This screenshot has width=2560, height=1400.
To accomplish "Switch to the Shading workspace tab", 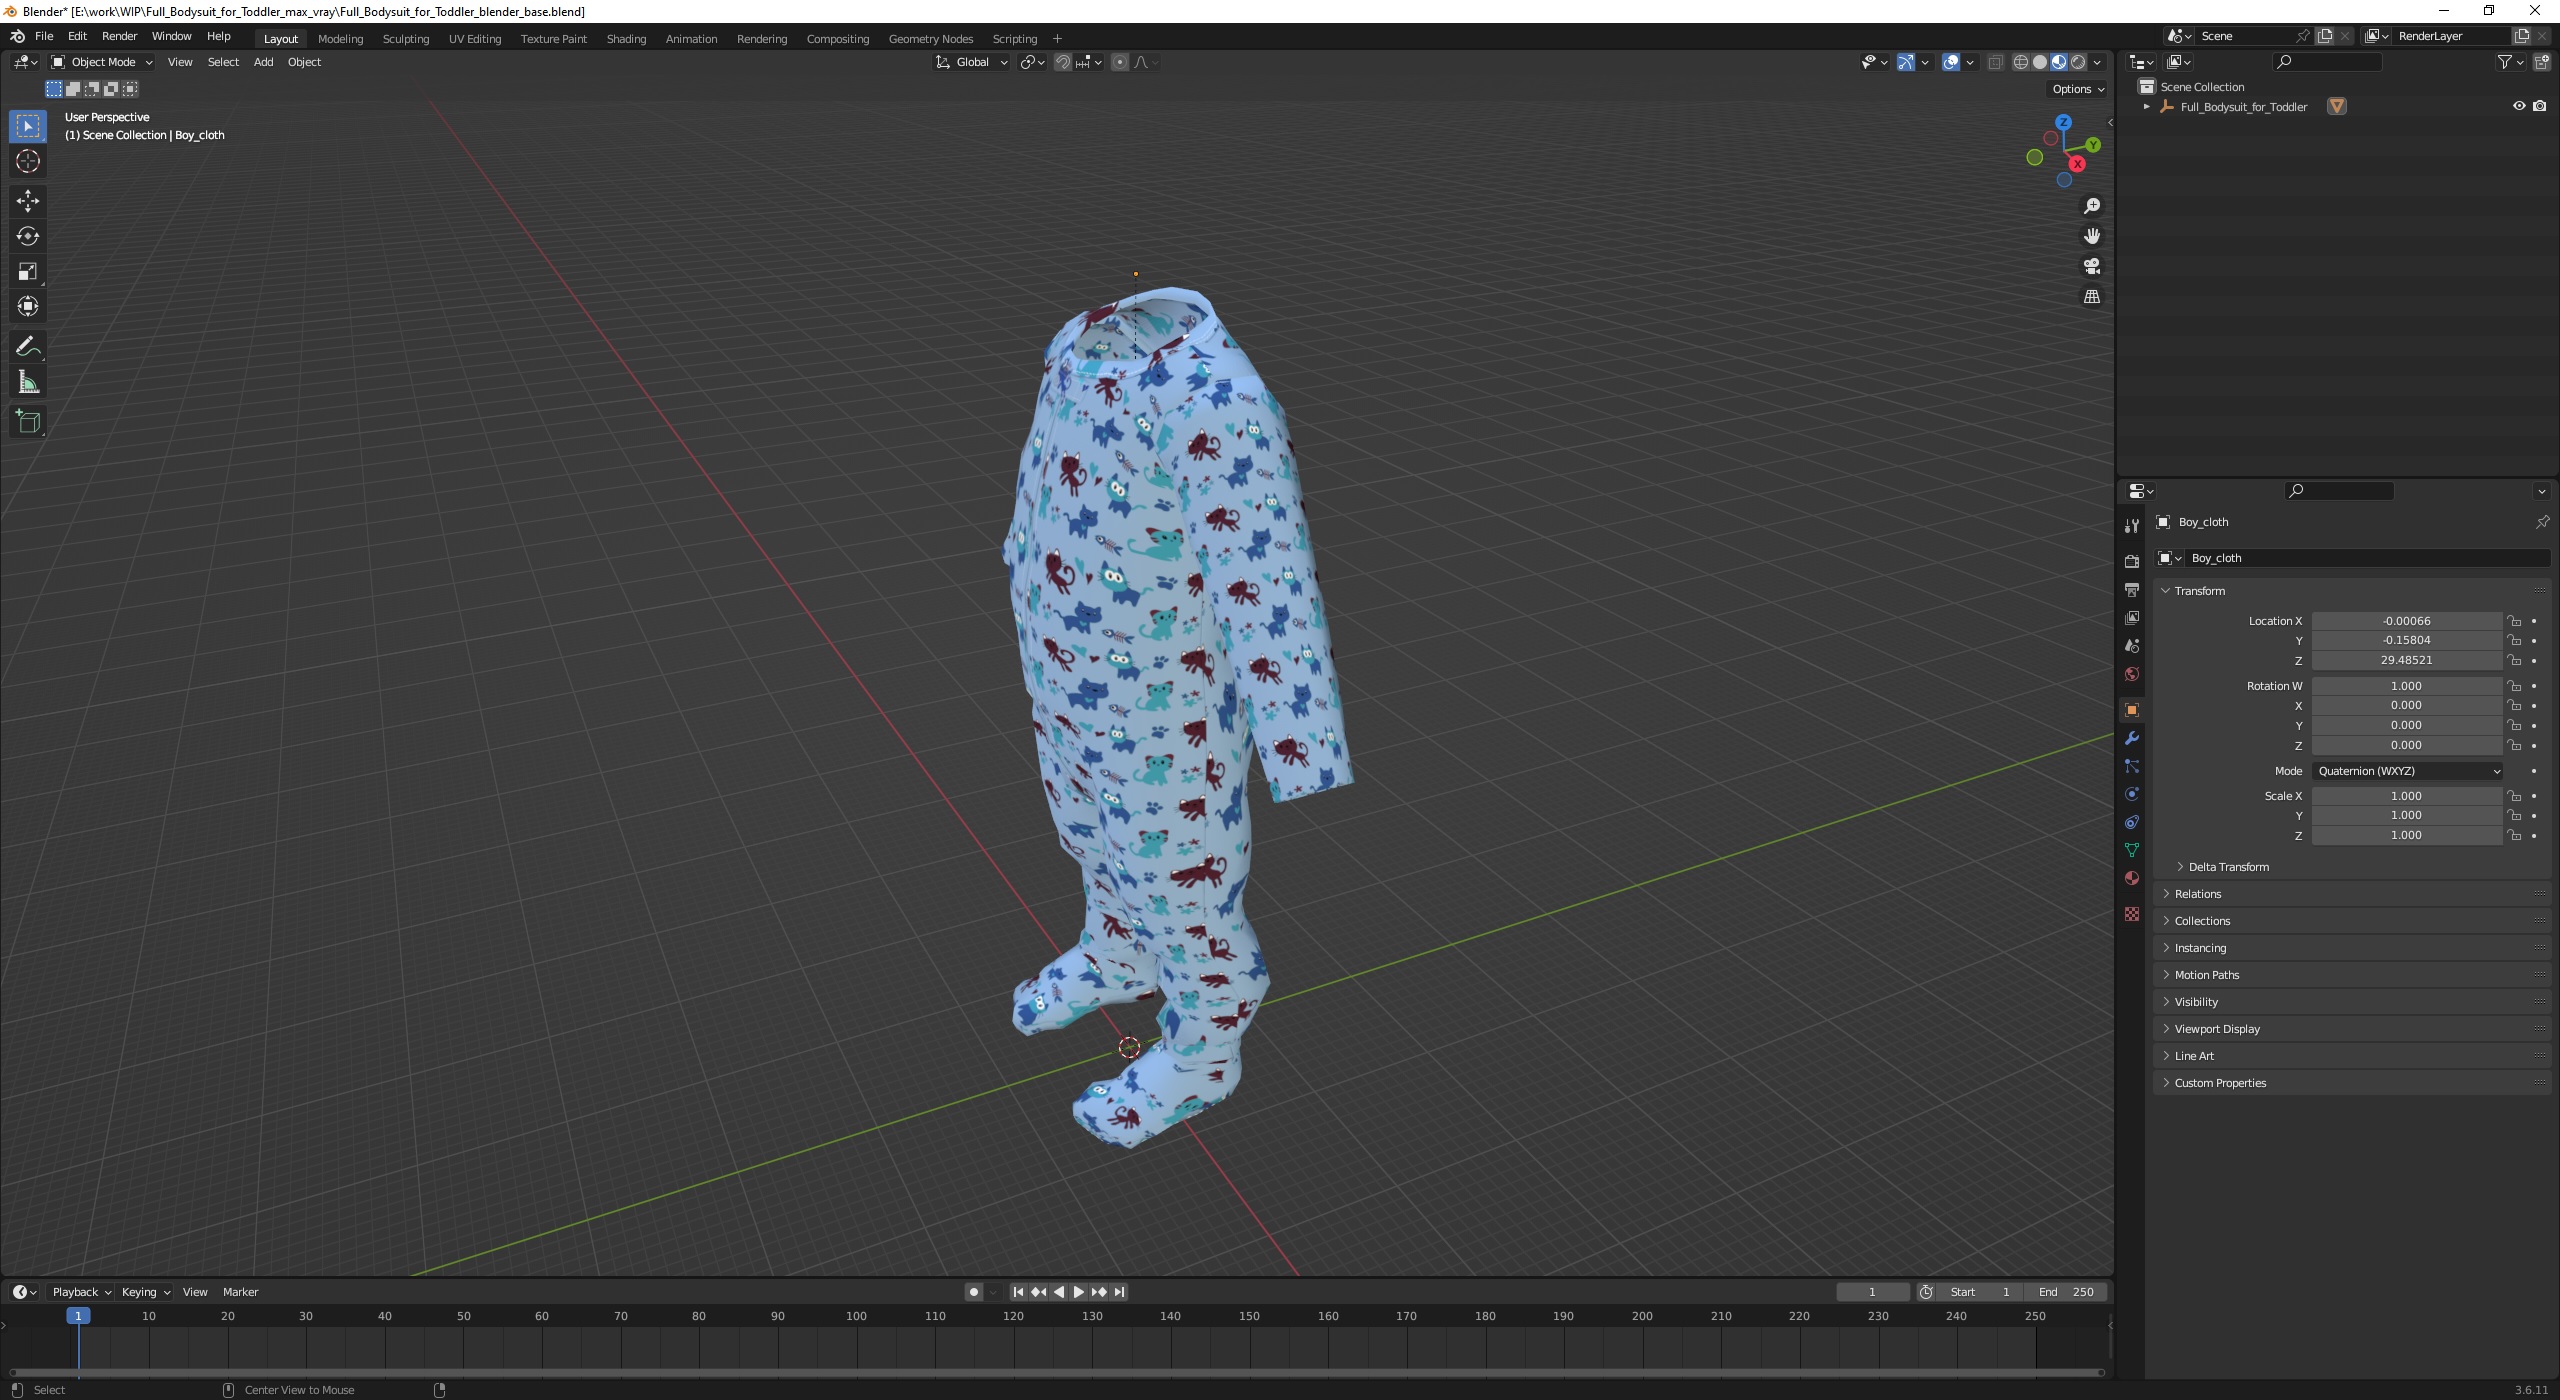I will pos(626,39).
